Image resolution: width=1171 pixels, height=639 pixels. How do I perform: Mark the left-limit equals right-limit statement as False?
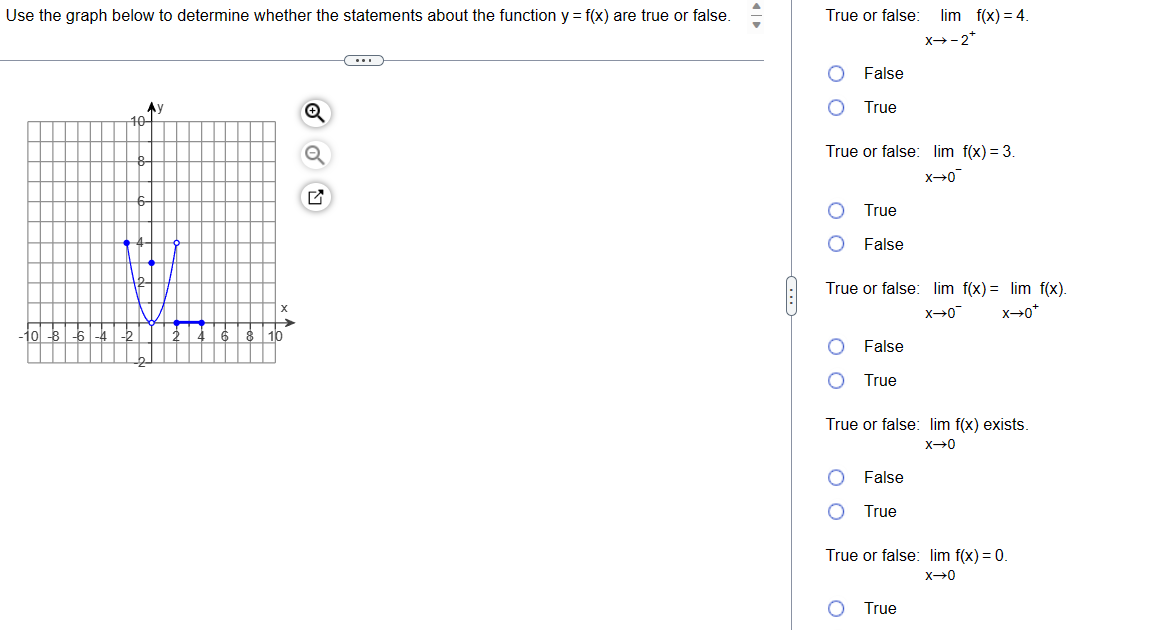tap(836, 346)
